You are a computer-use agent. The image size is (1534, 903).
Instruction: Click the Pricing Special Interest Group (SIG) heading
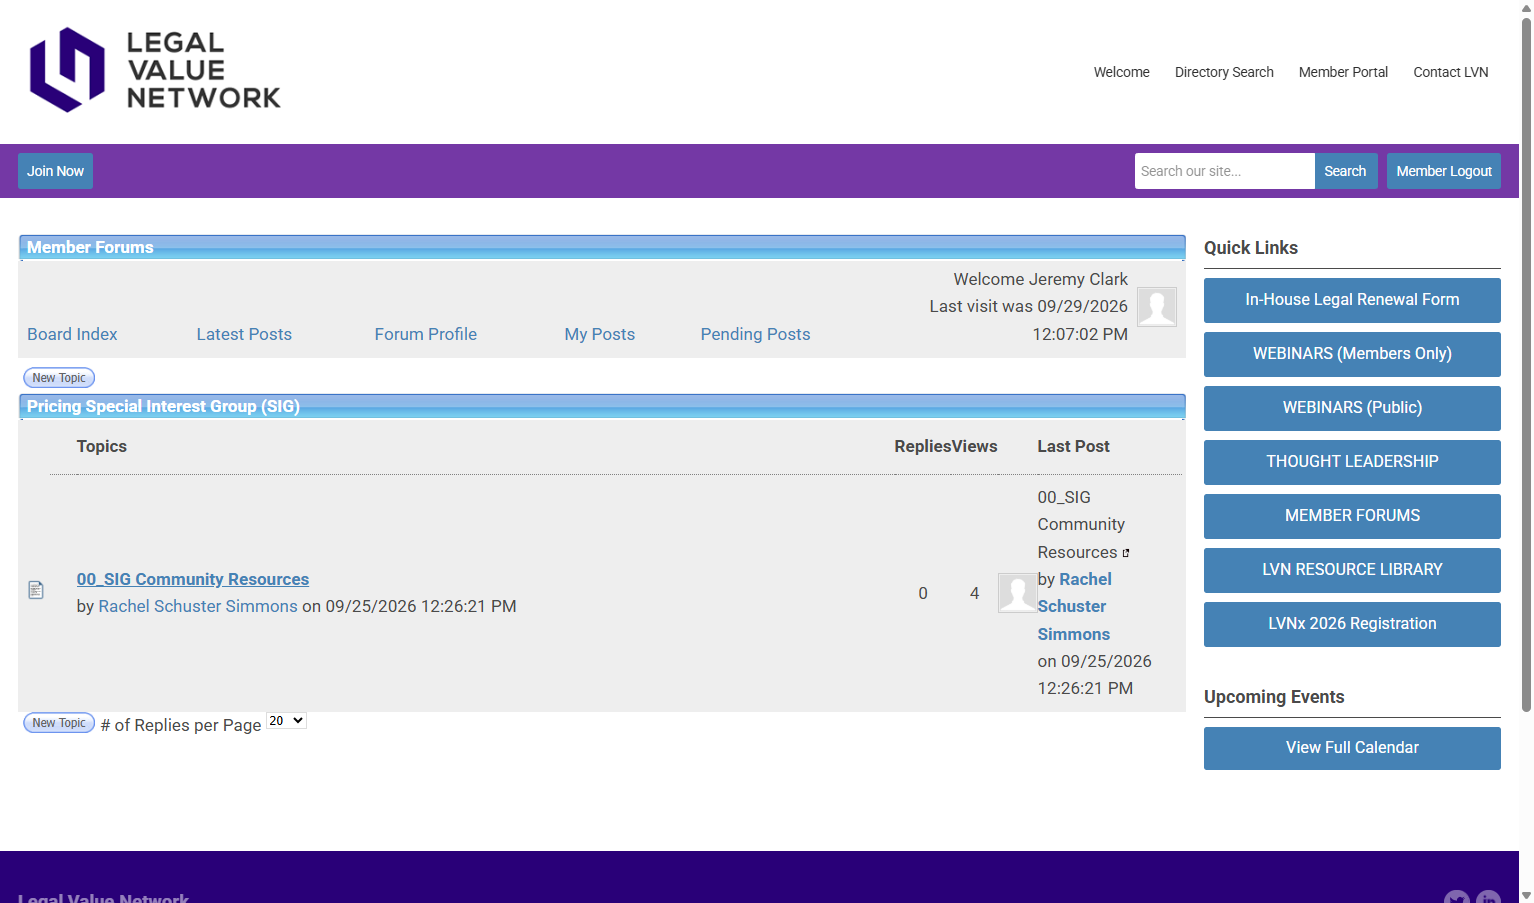point(163,406)
